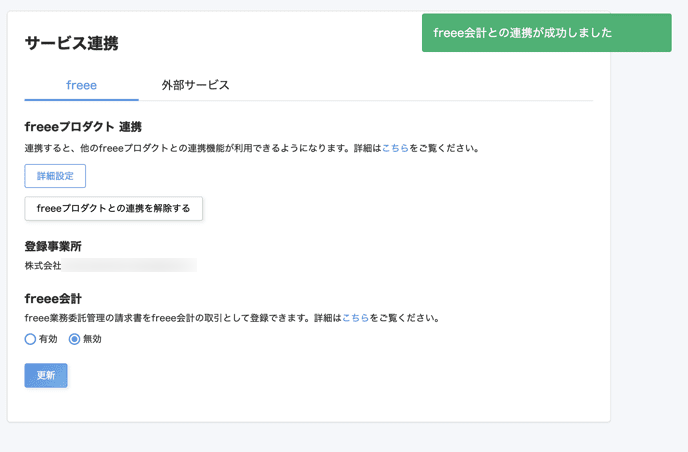This screenshot has height=452, width=688.
Task: Select the 無効 radio button
Action: click(74, 339)
